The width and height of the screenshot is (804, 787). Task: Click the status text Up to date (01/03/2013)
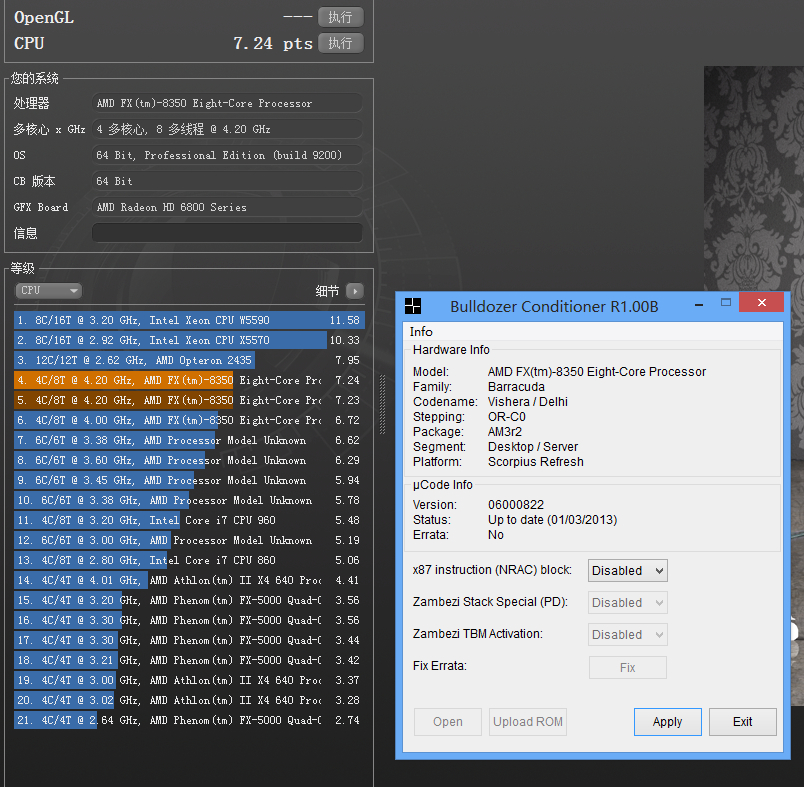coord(552,520)
